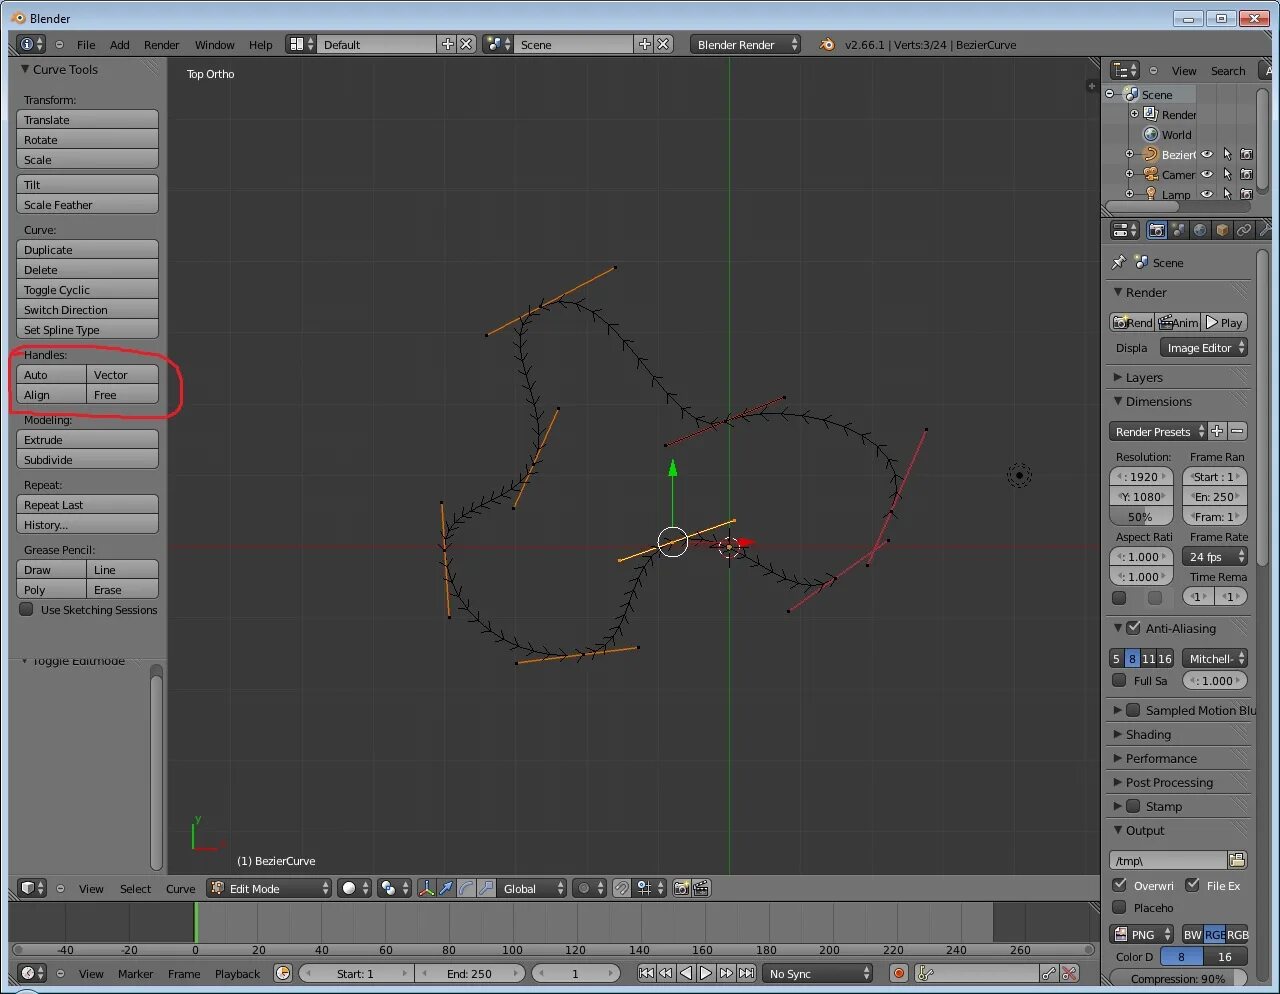Enable the Use Sketching Sessions checkbox
1280x994 pixels.
pyautogui.click(x=24, y=610)
